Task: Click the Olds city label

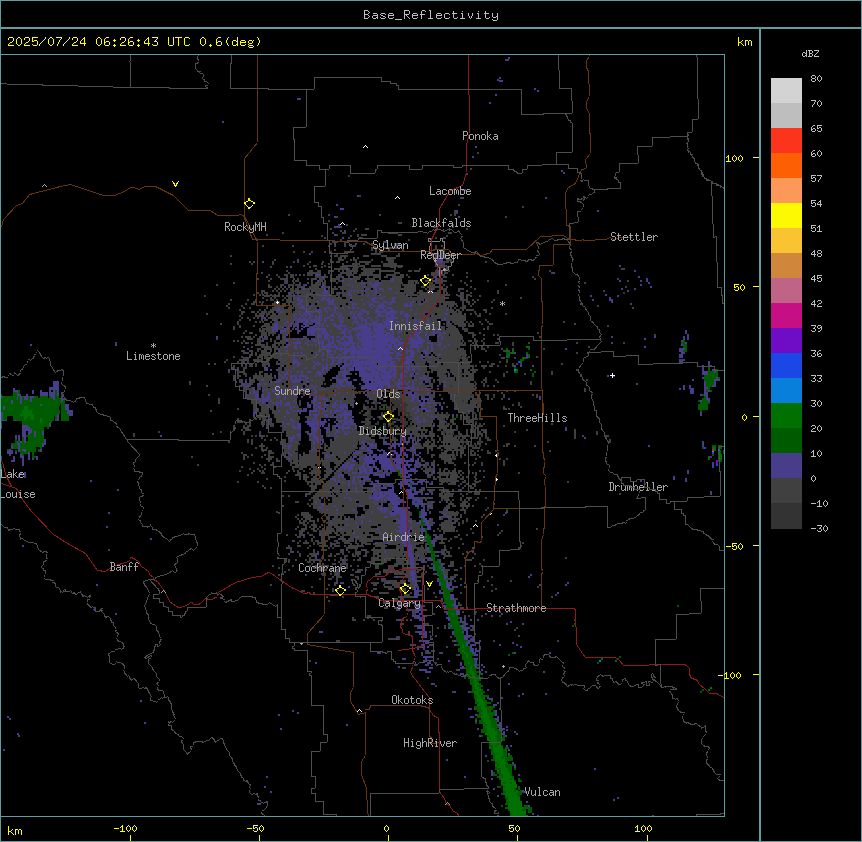Action: [388, 394]
